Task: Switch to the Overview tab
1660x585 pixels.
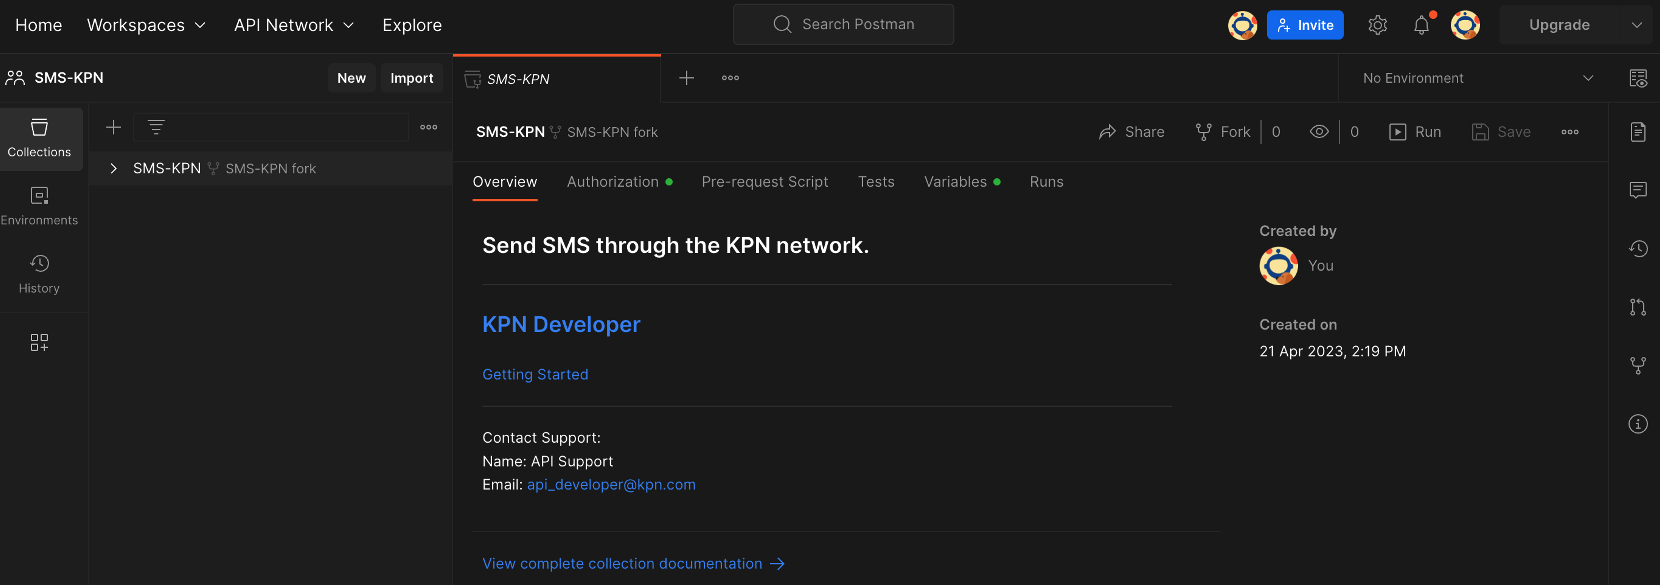Action: (x=505, y=182)
